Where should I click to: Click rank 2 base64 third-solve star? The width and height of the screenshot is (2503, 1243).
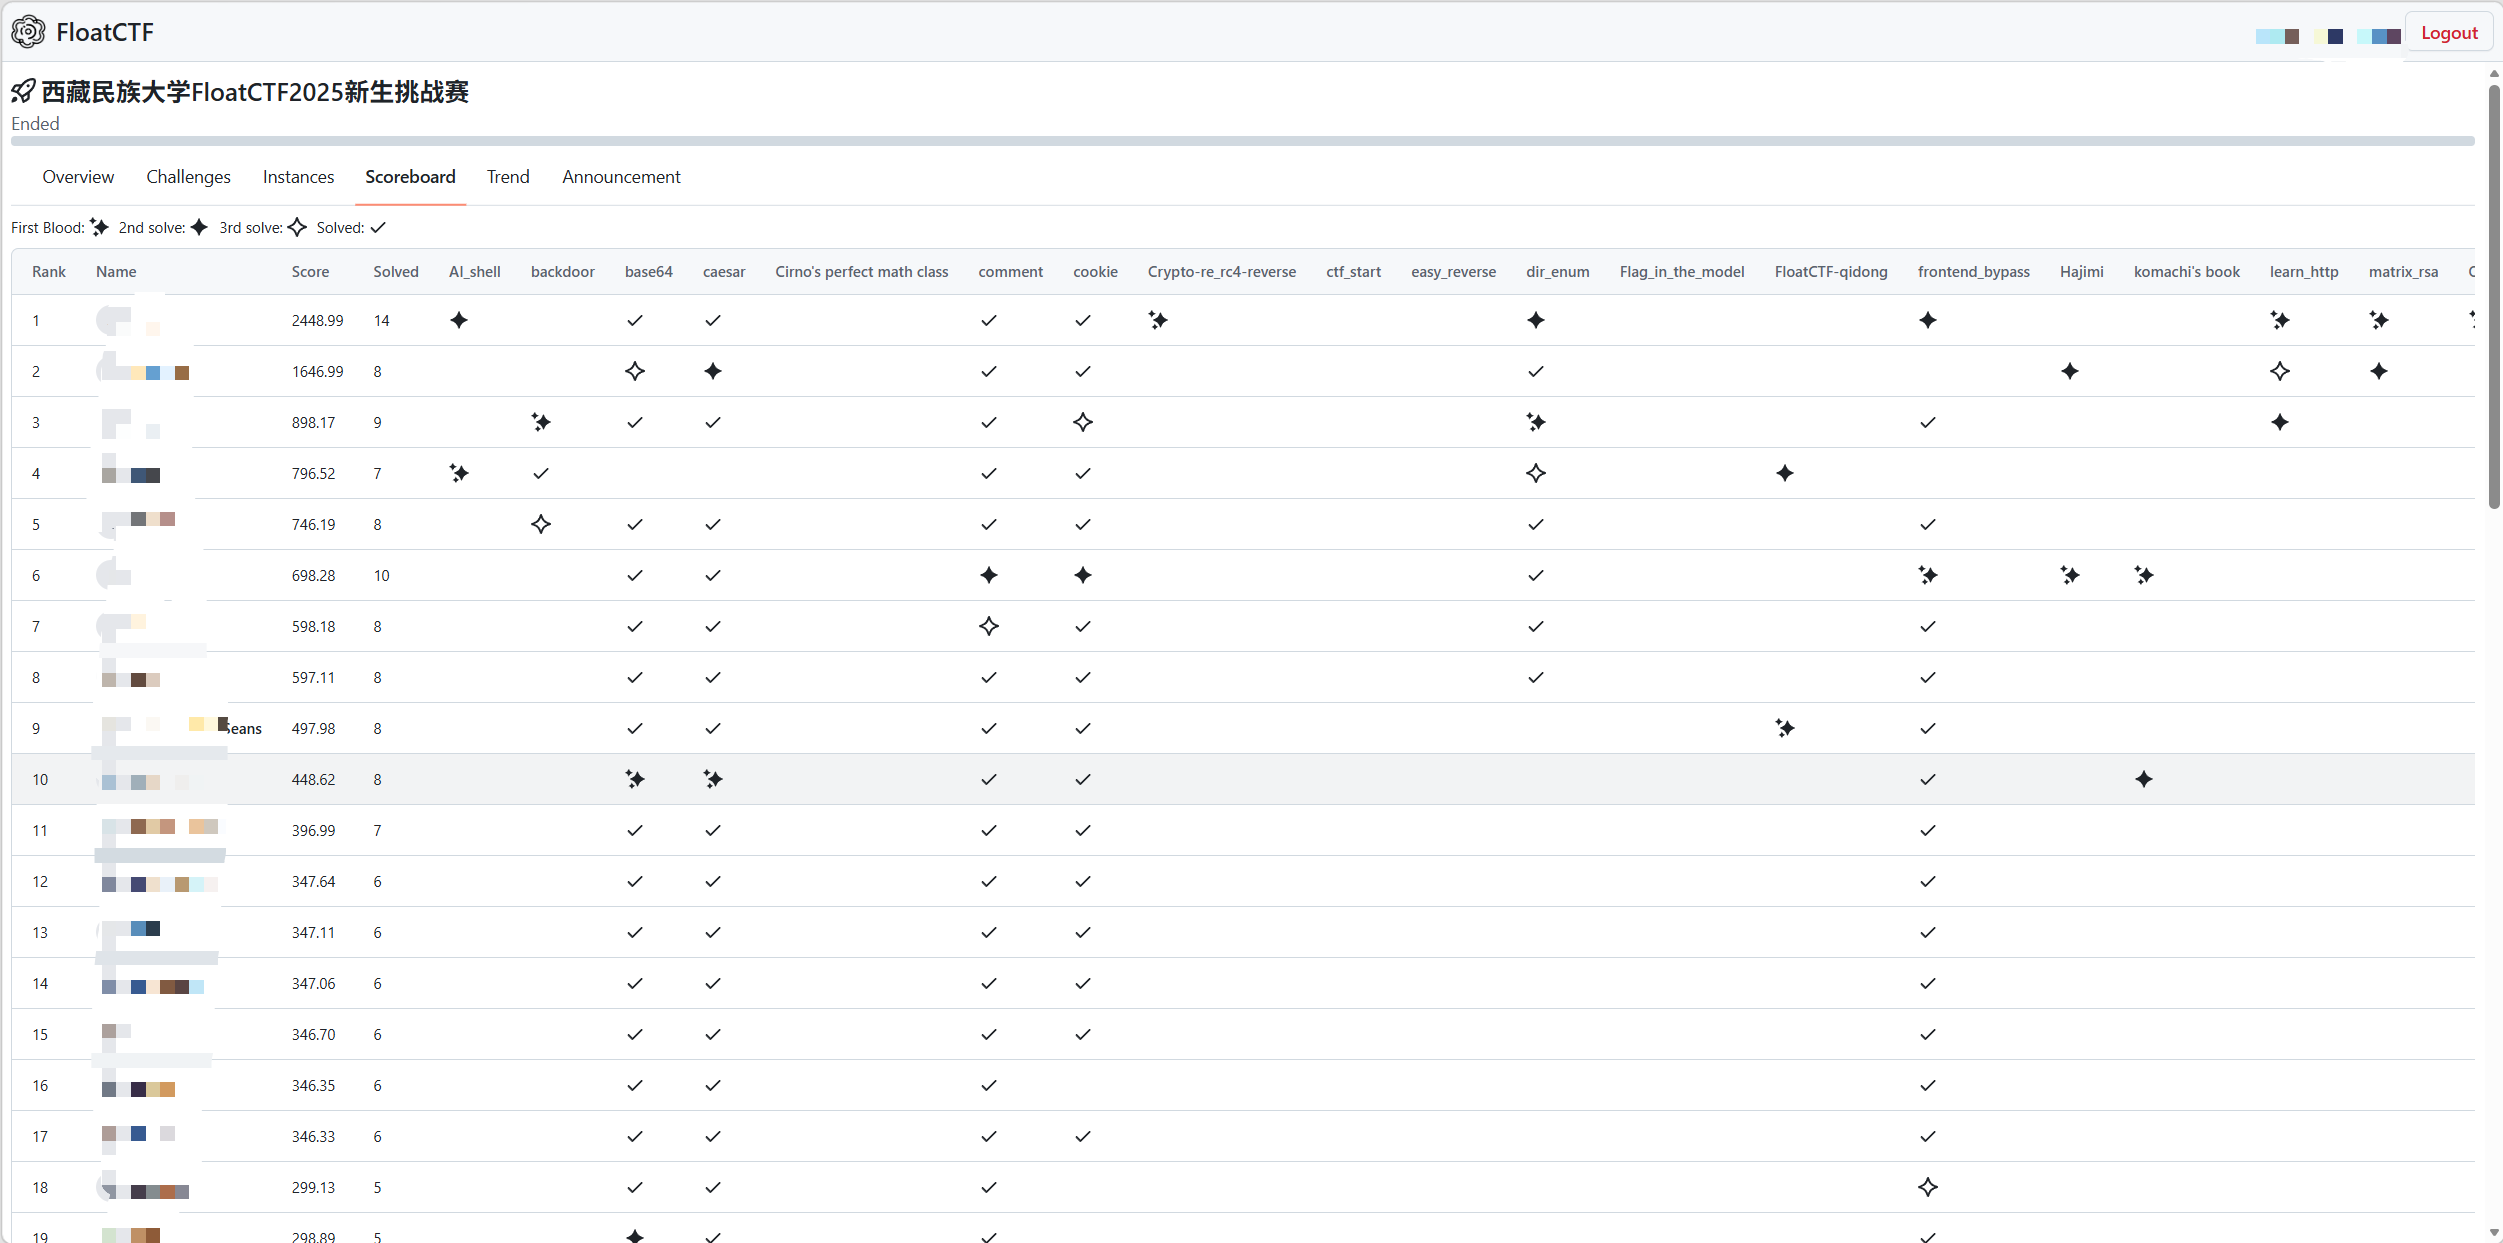(x=635, y=371)
